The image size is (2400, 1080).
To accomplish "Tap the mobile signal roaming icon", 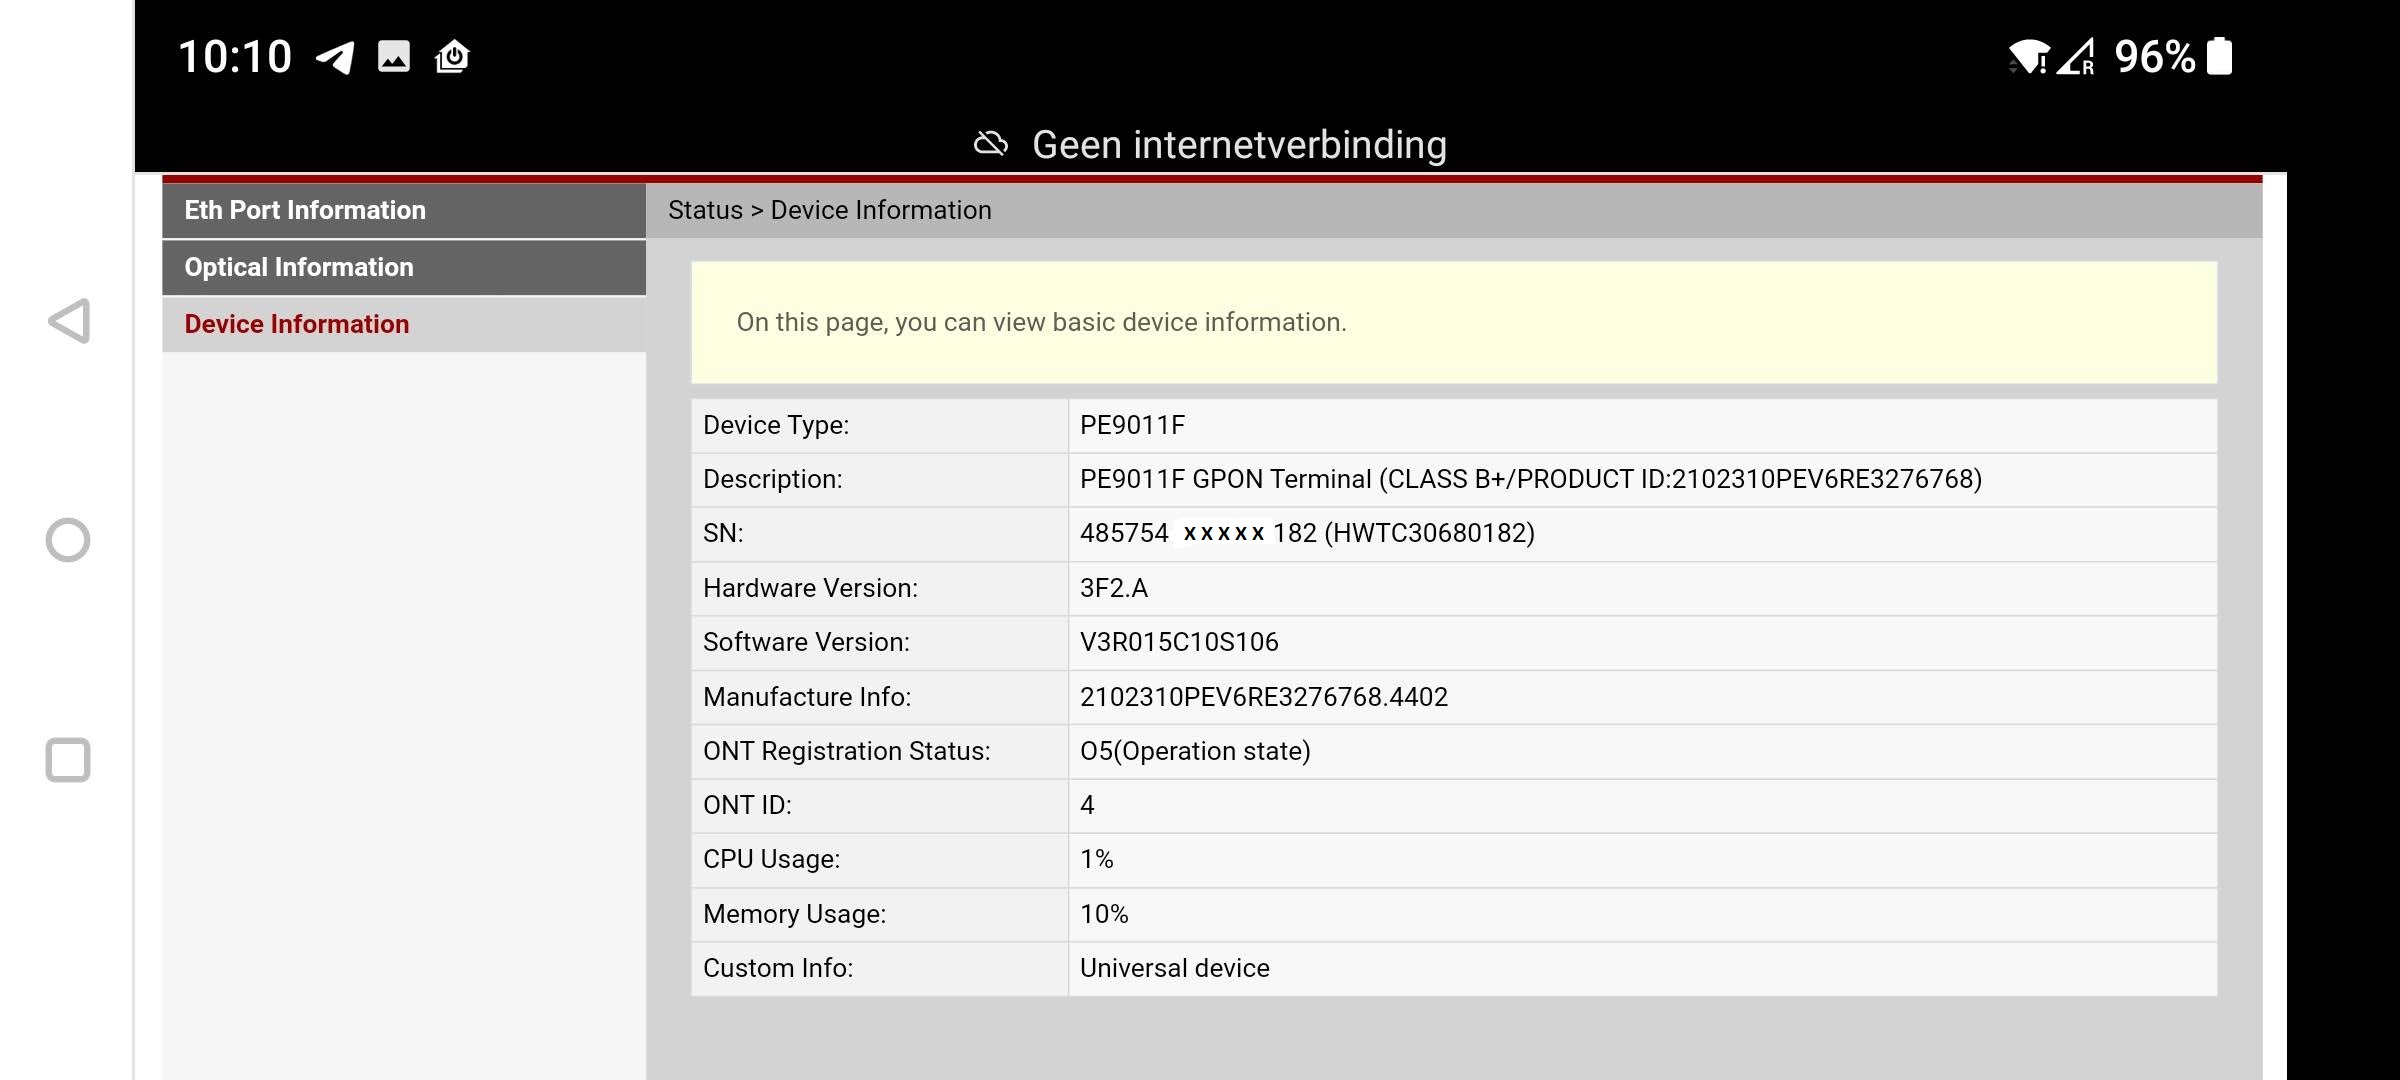I will point(2076,57).
